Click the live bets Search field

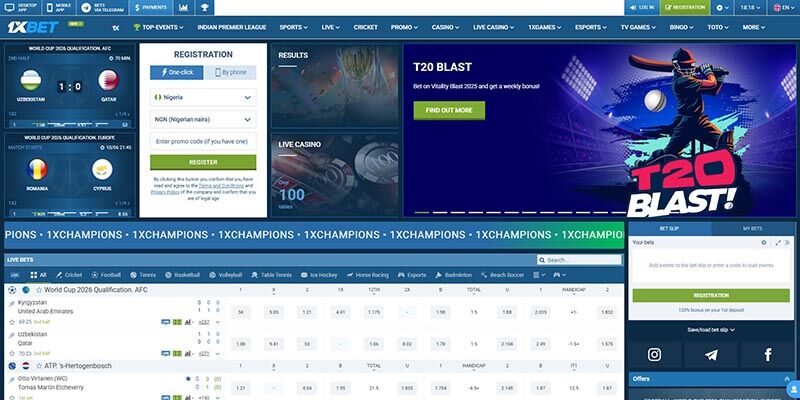(579, 260)
